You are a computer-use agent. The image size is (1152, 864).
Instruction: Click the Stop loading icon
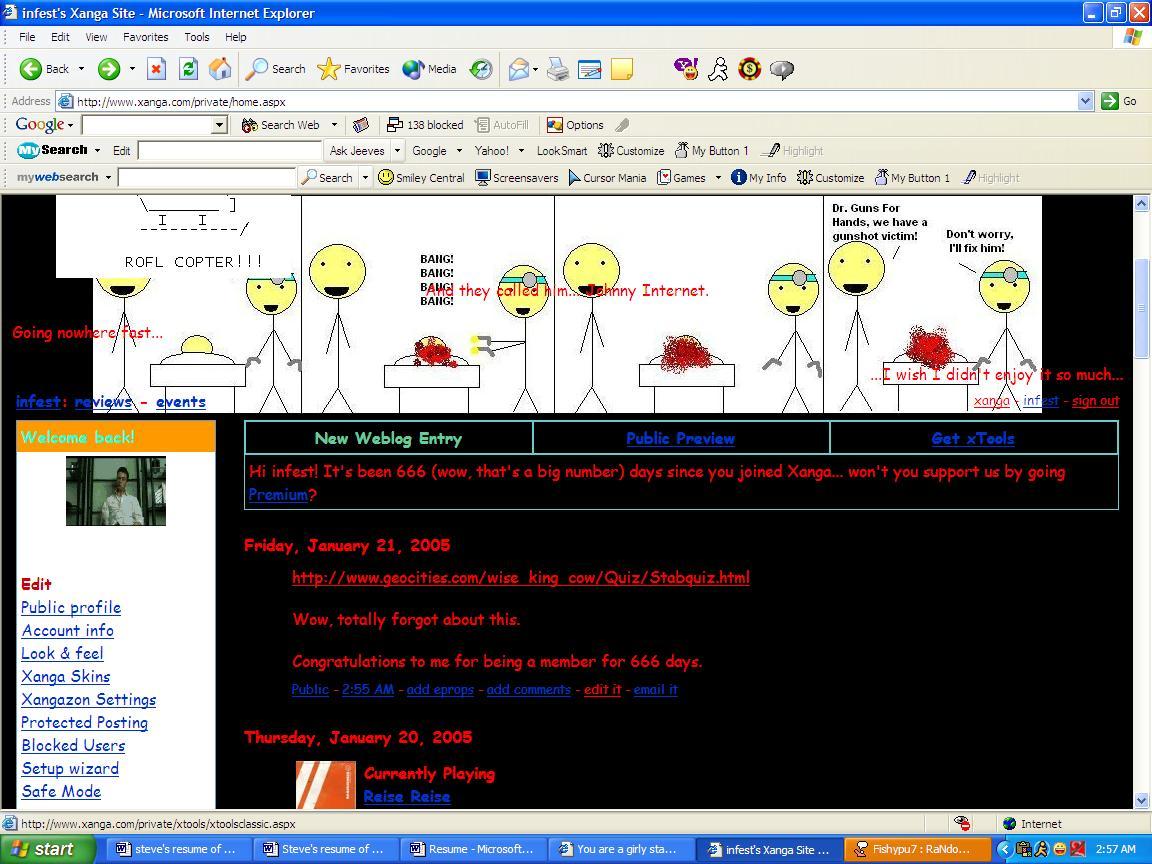[x=156, y=69]
